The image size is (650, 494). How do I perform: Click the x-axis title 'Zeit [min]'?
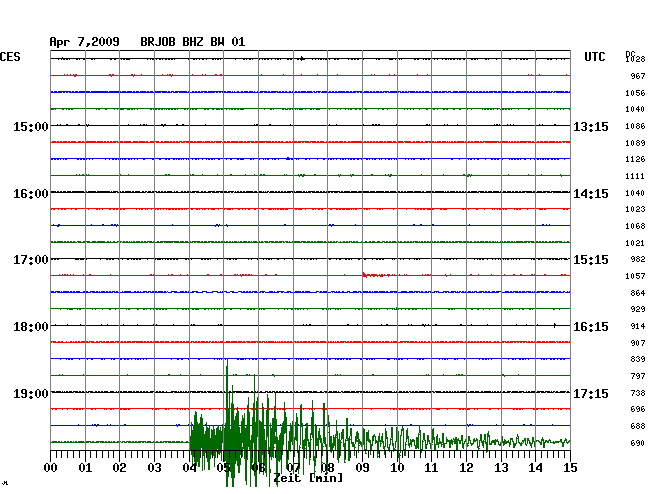(x=308, y=478)
